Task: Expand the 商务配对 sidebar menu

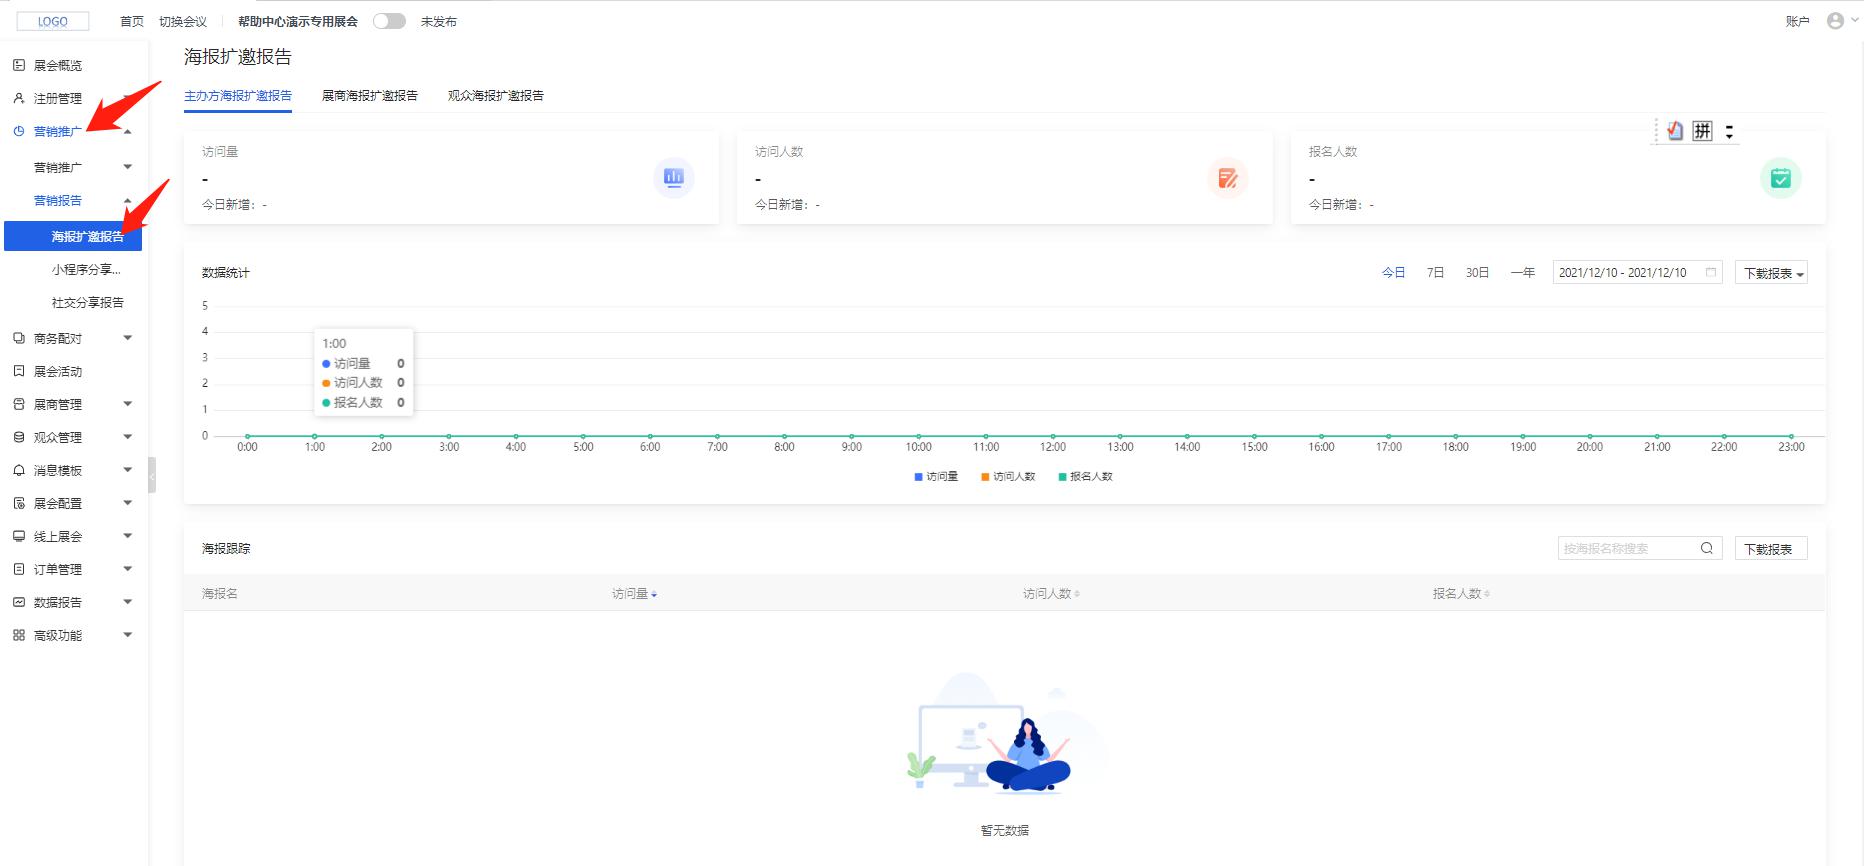Action: click(127, 338)
